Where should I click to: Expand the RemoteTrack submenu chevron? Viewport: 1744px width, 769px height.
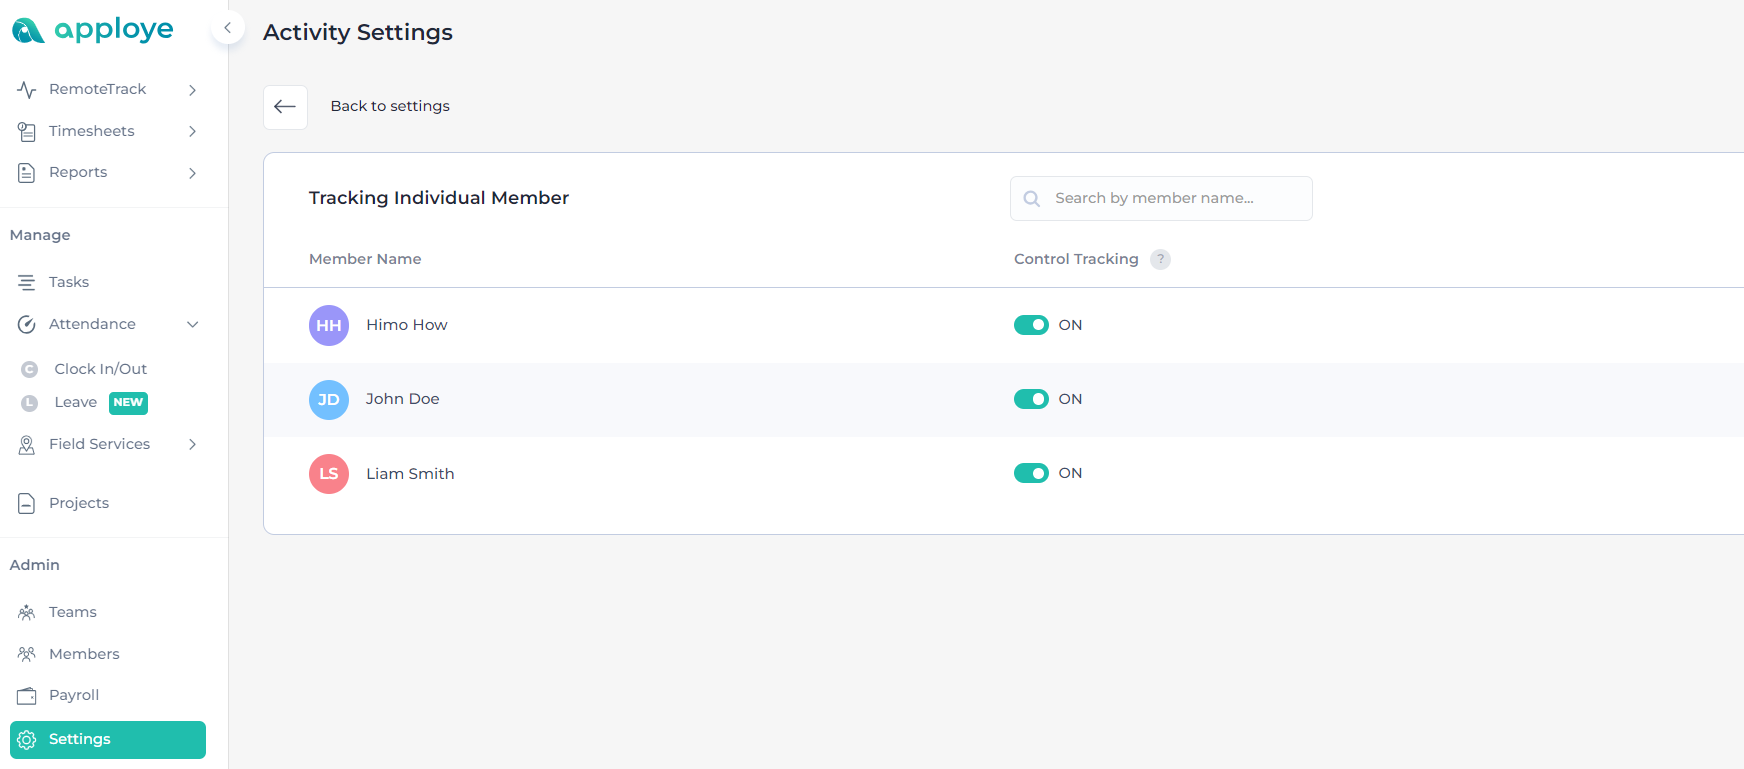[x=193, y=90]
